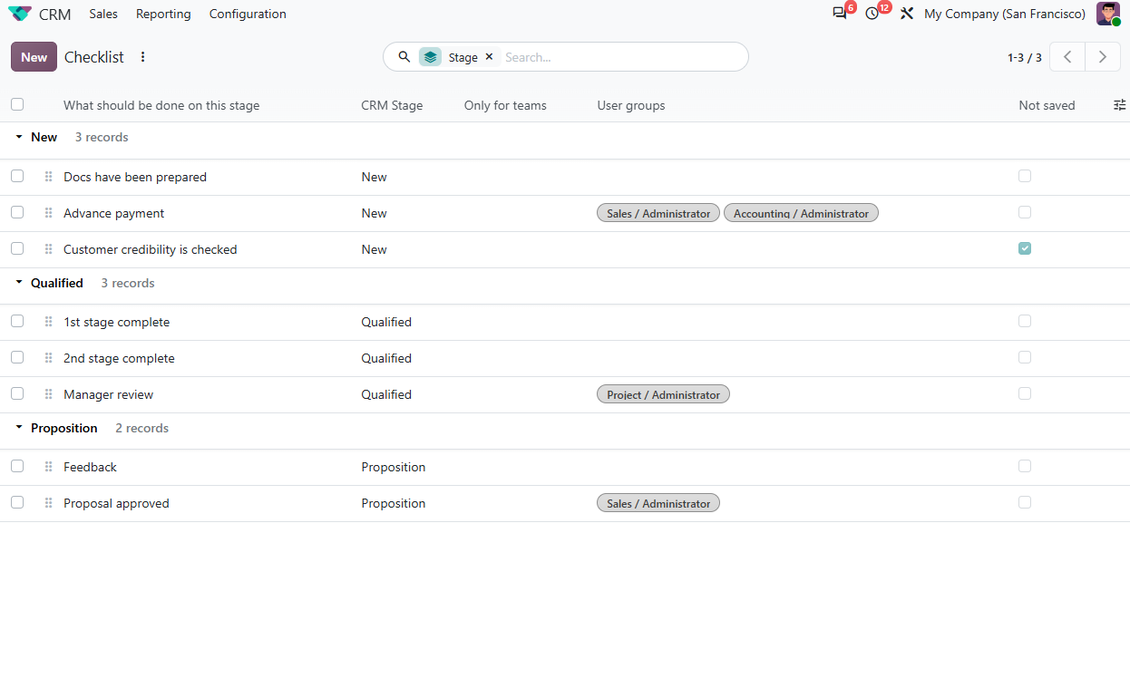Open the Manager review record

tap(108, 394)
